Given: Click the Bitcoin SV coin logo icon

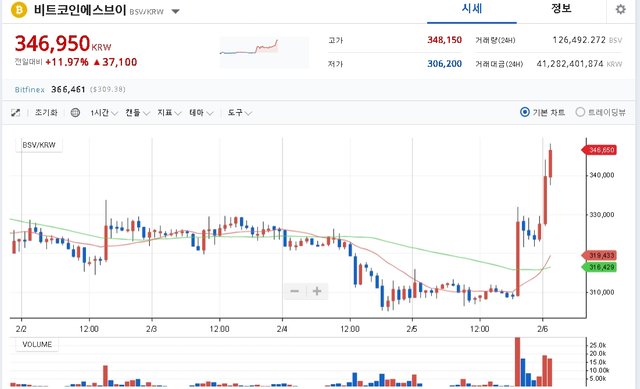Looking at the screenshot, I should 19,10.
